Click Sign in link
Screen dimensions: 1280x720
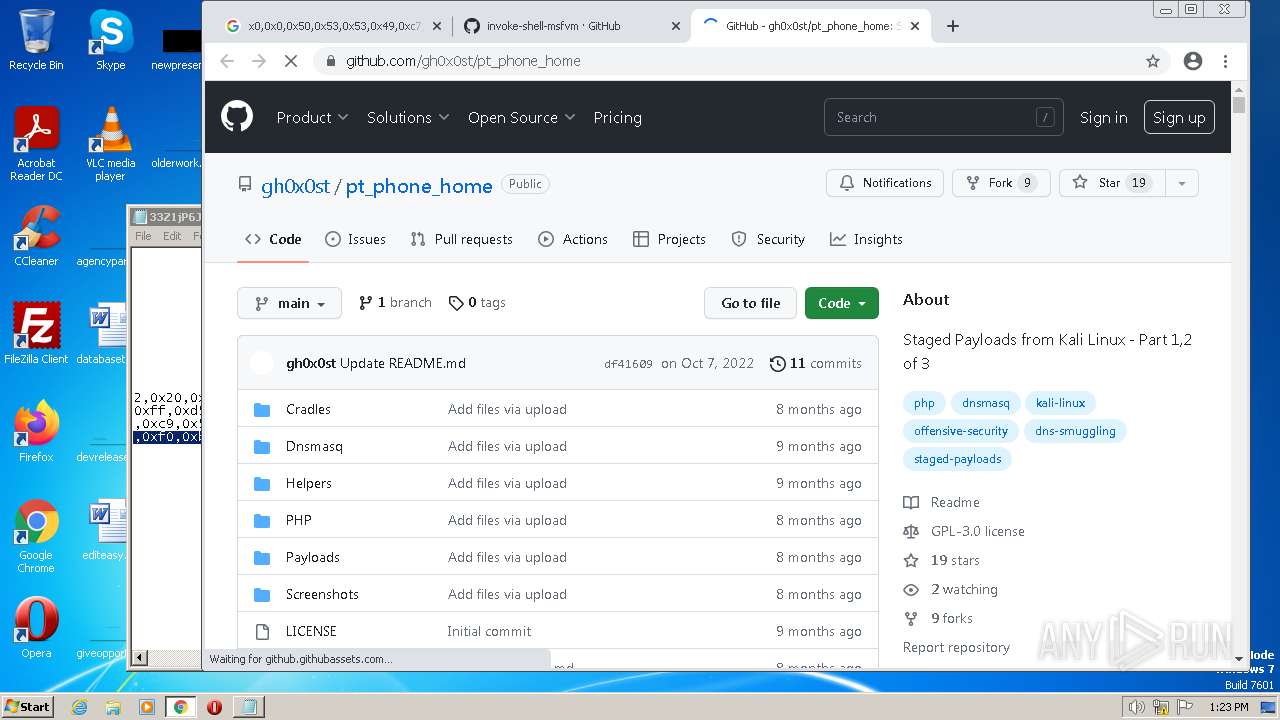click(x=1103, y=117)
